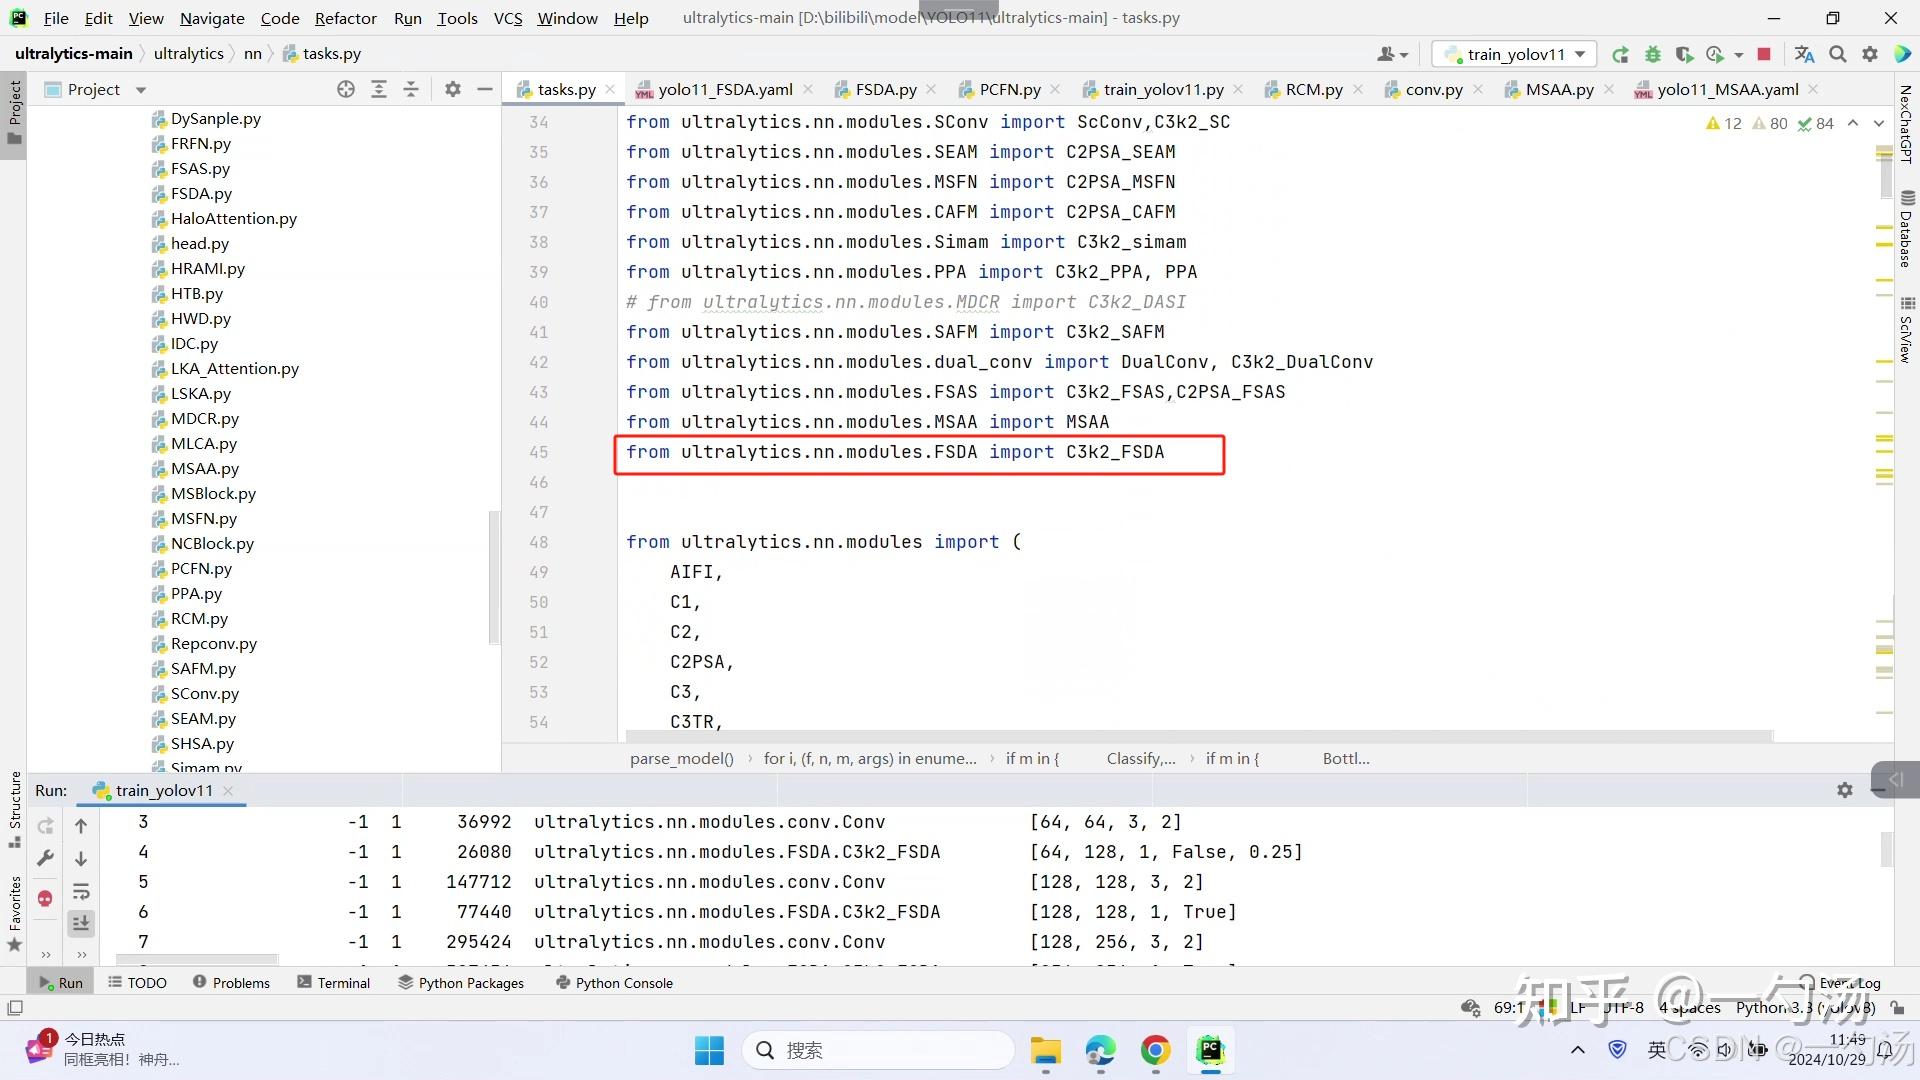Click the Translate icon in top toolbar
This screenshot has width=1920, height=1080.
tap(1804, 54)
